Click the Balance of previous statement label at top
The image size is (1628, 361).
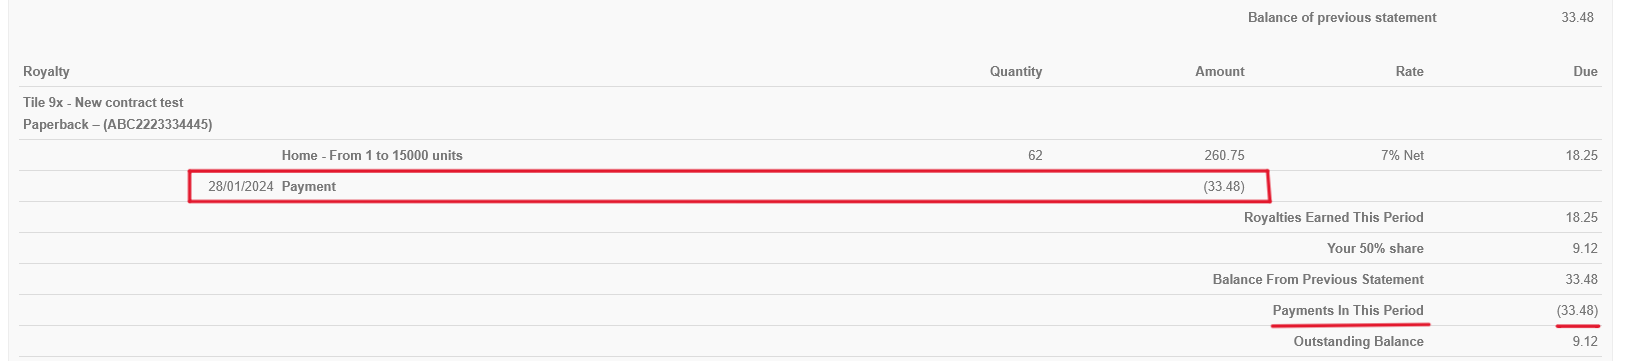[x=1342, y=17]
